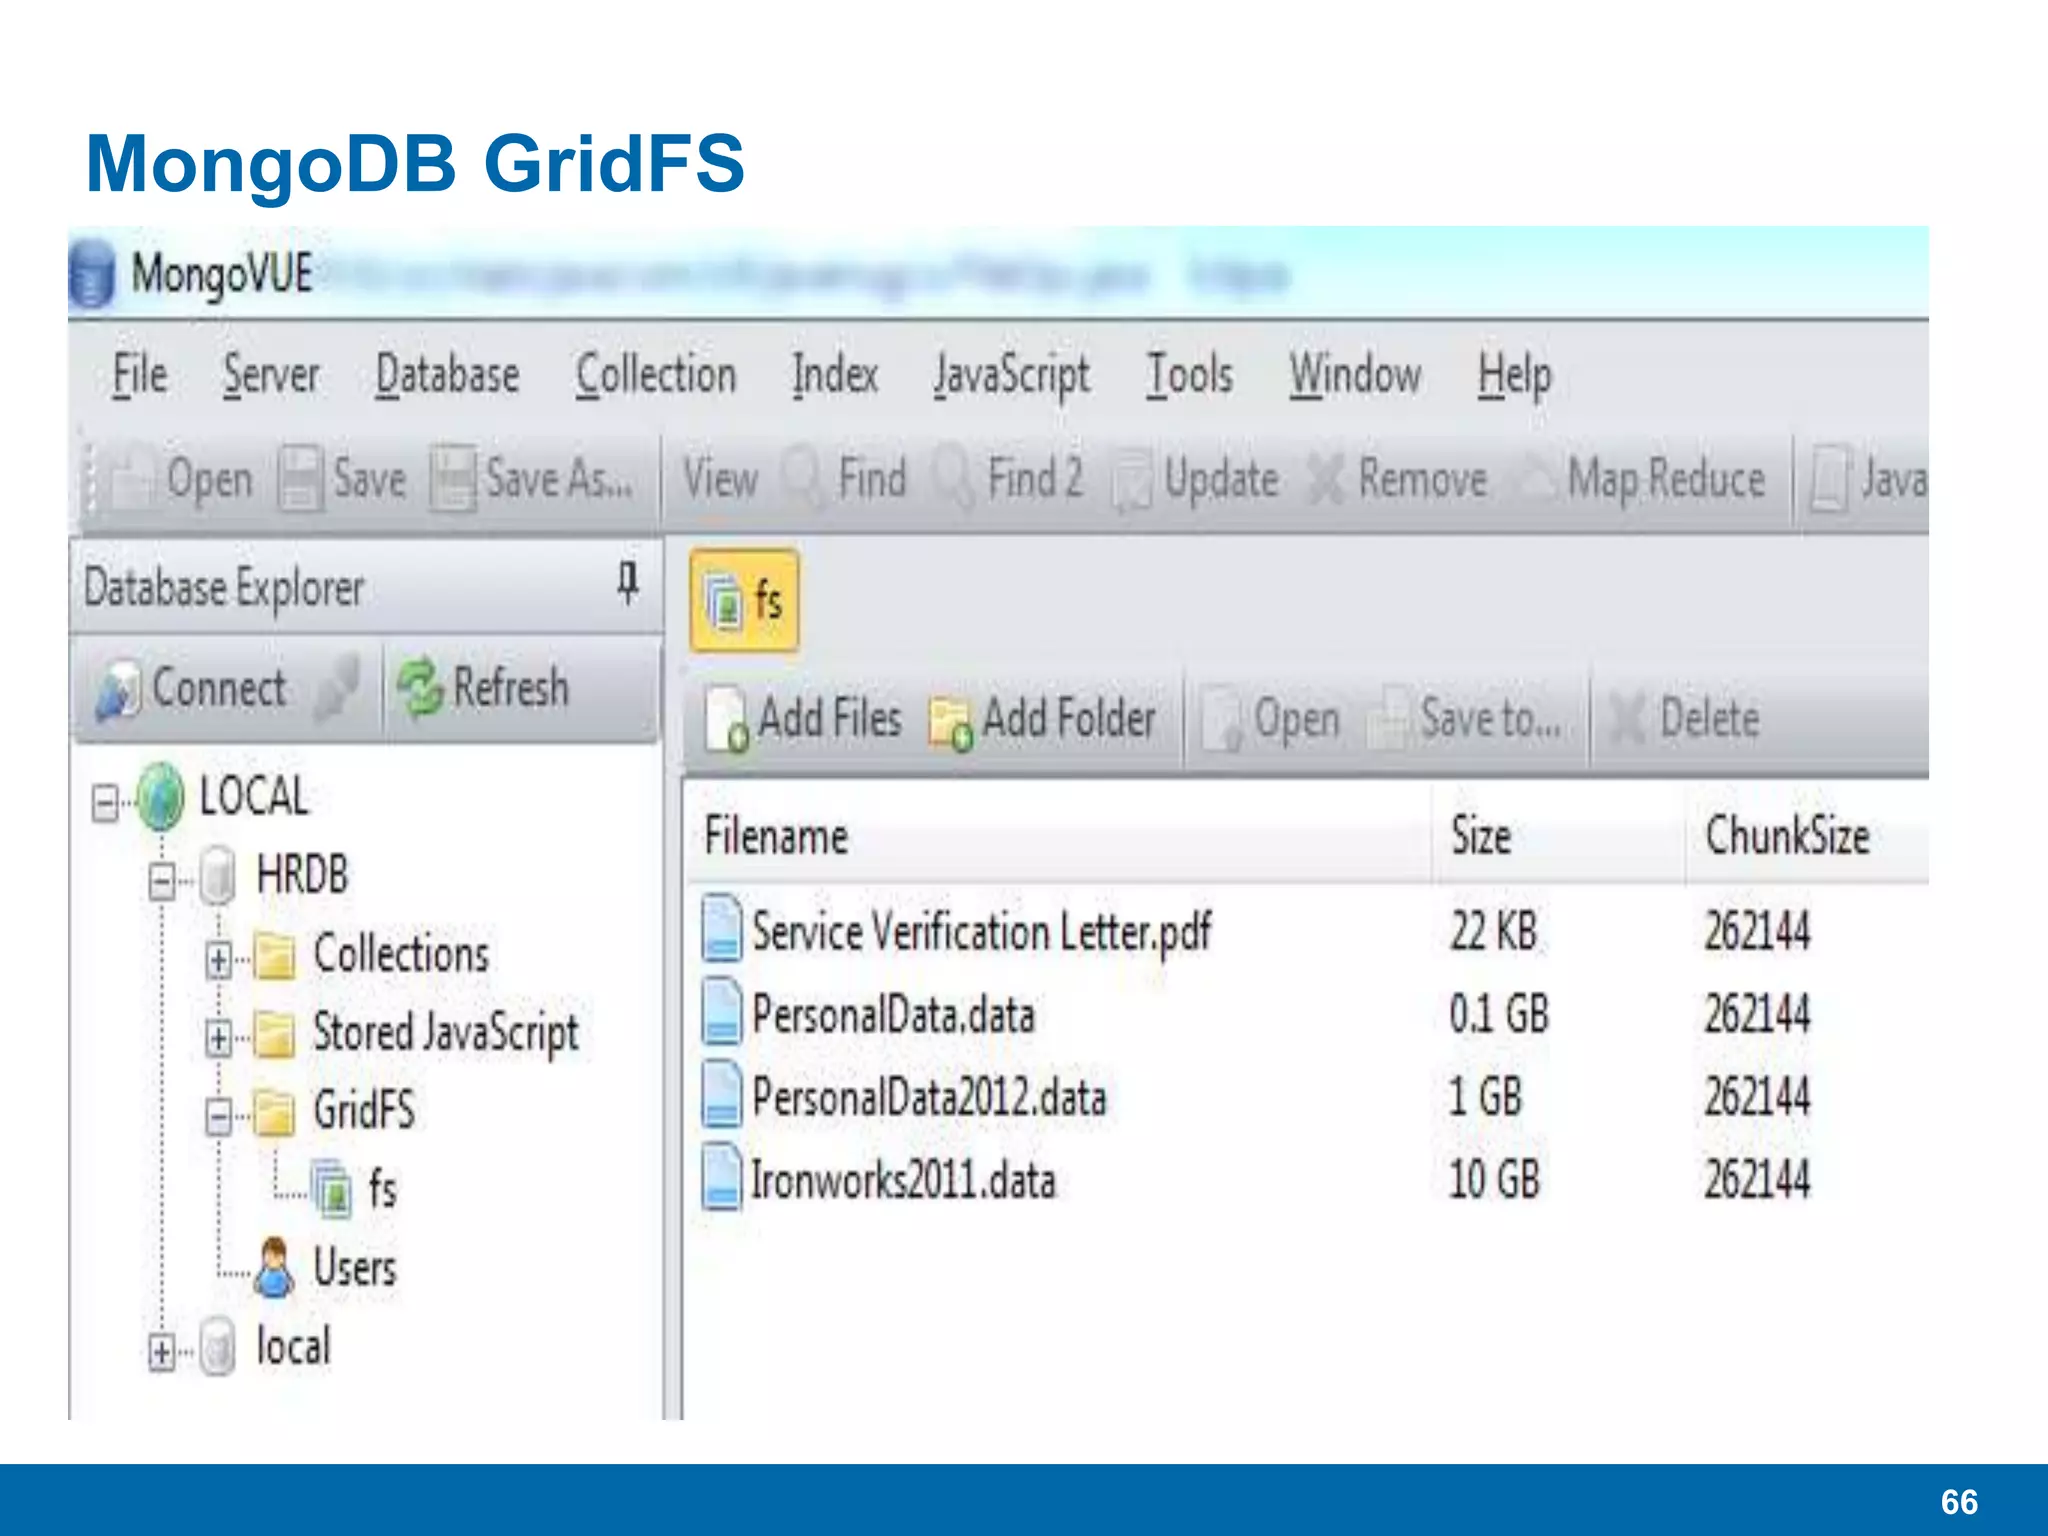
Task: Expand the Stored JavaScript folder
Action: 218,1037
